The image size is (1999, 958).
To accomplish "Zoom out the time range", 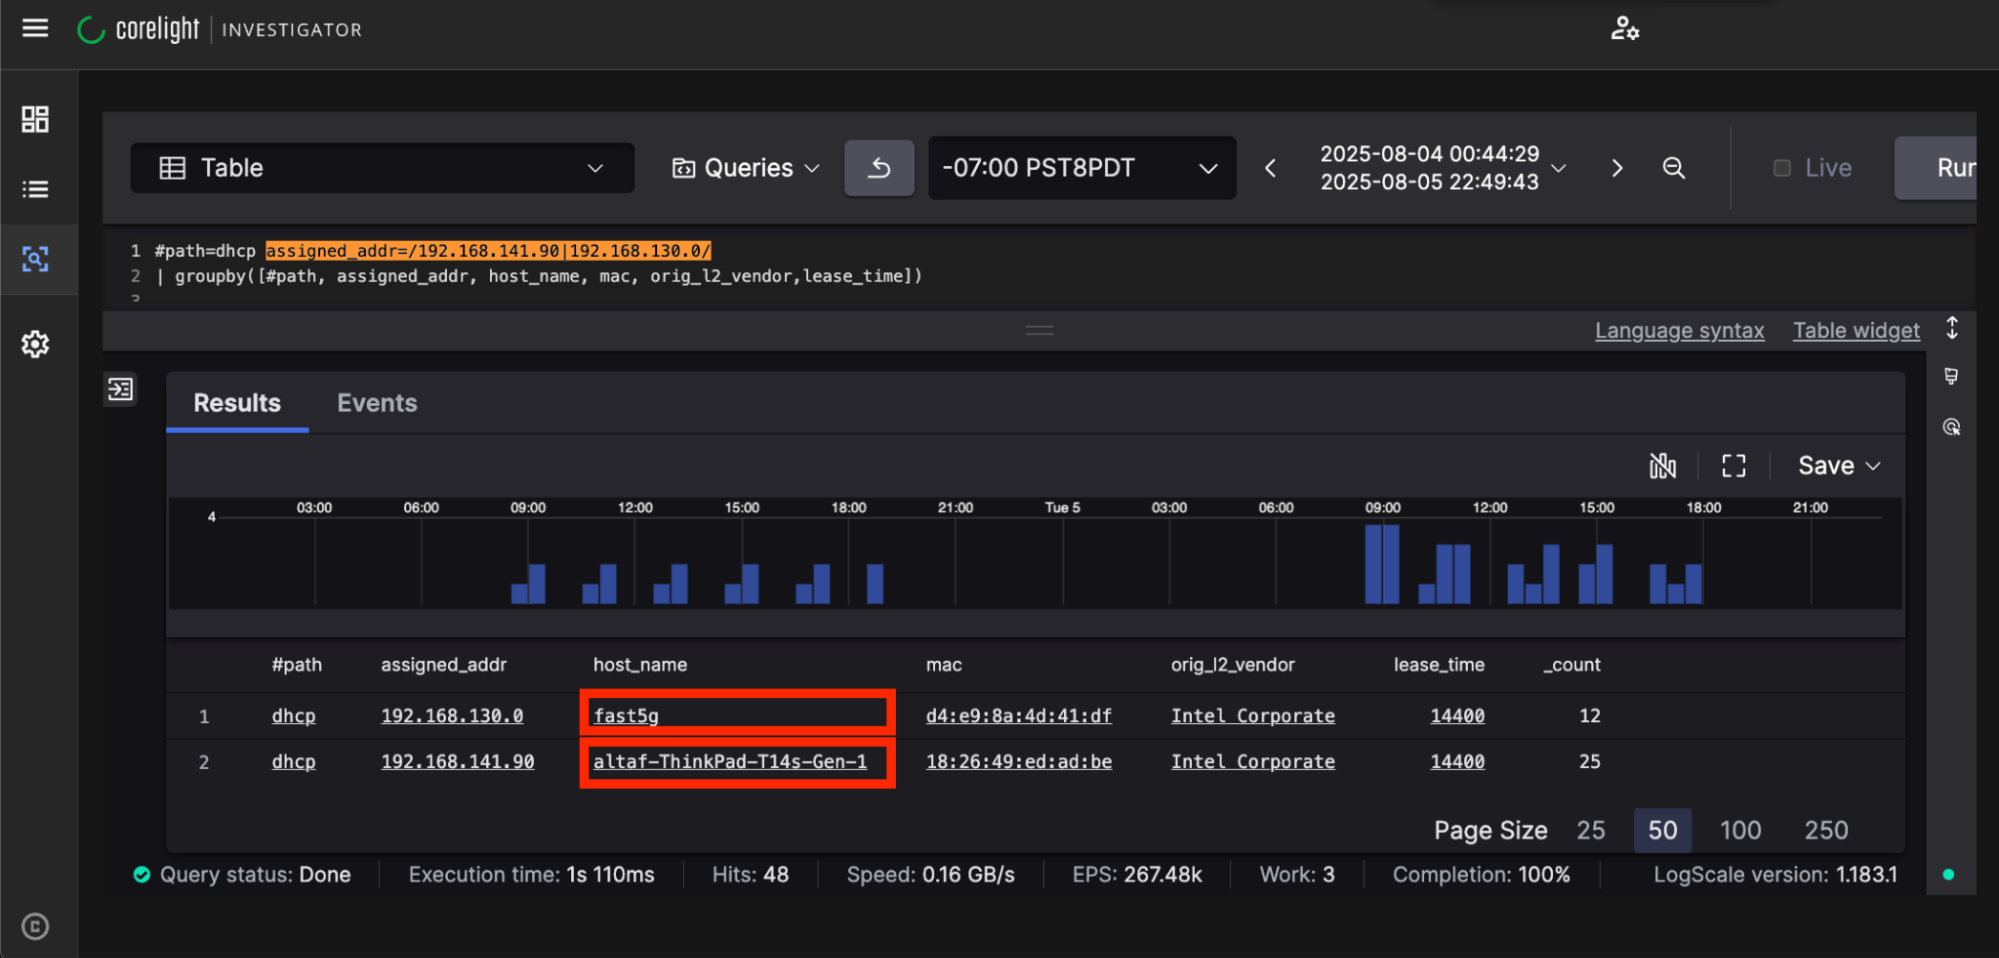I will point(1673,168).
